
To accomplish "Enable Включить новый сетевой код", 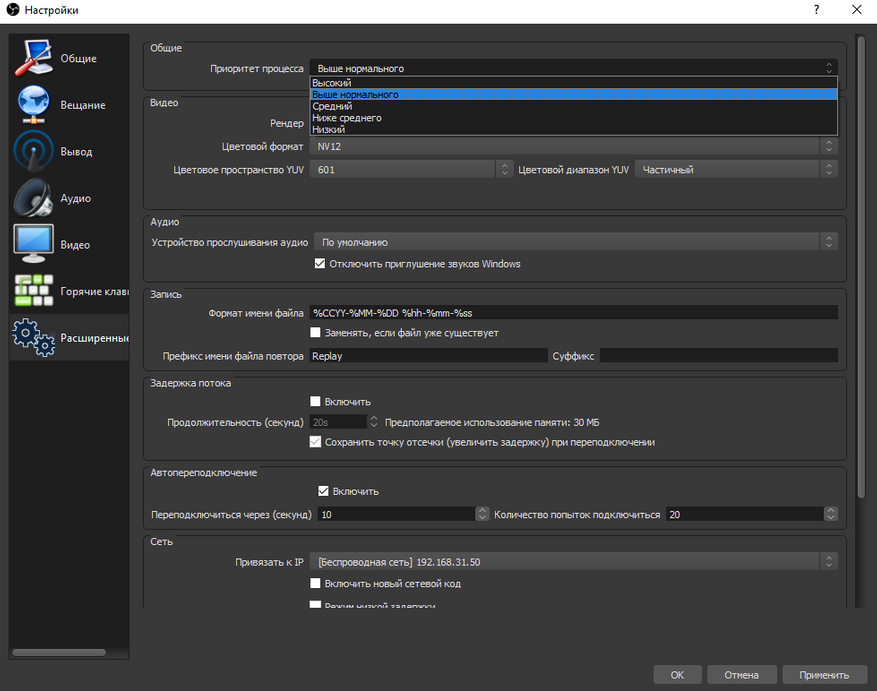I will 315,583.
